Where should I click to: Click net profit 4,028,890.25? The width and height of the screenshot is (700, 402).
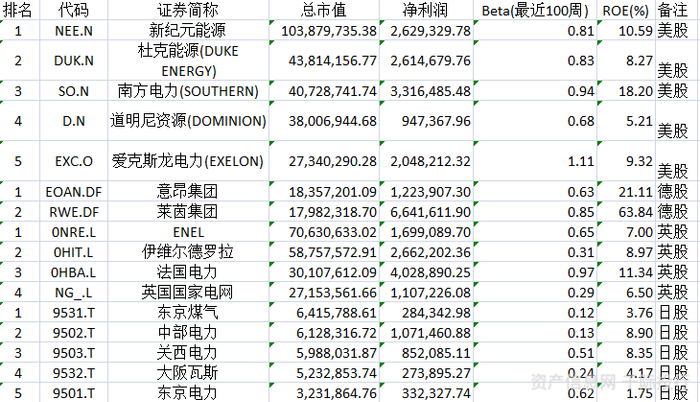coord(426,272)
